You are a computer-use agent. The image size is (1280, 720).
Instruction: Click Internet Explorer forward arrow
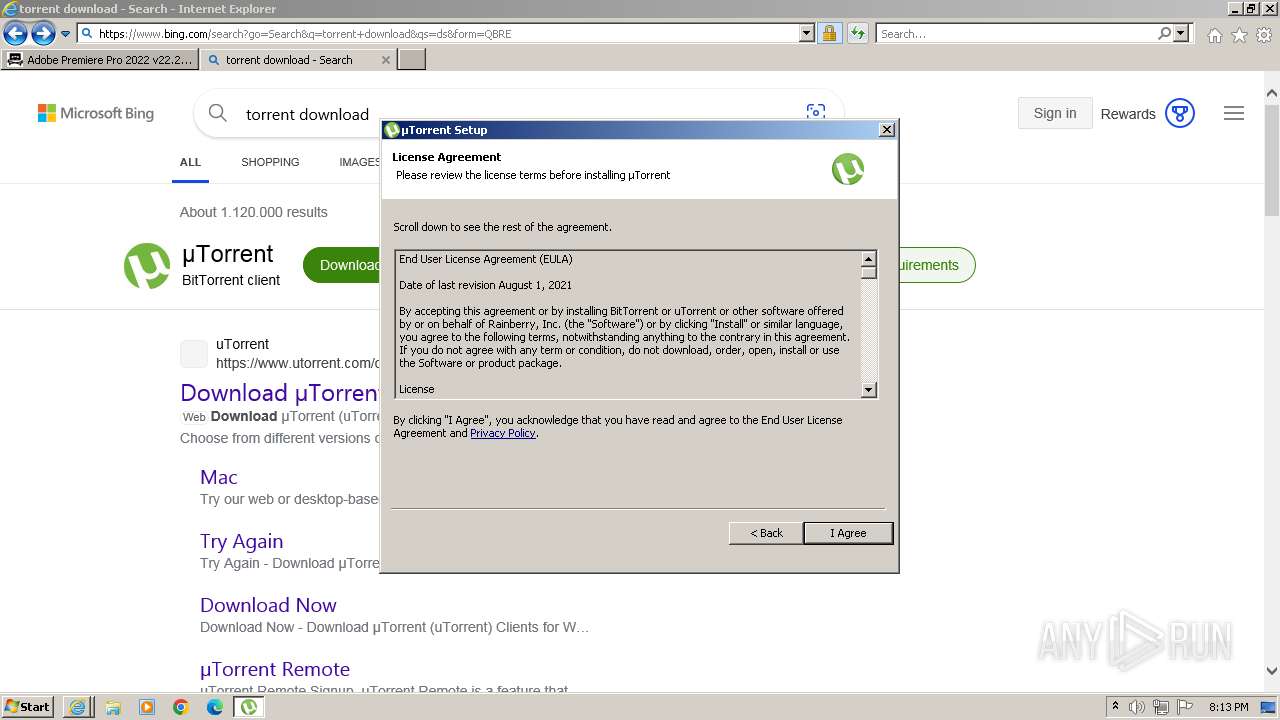42,34
